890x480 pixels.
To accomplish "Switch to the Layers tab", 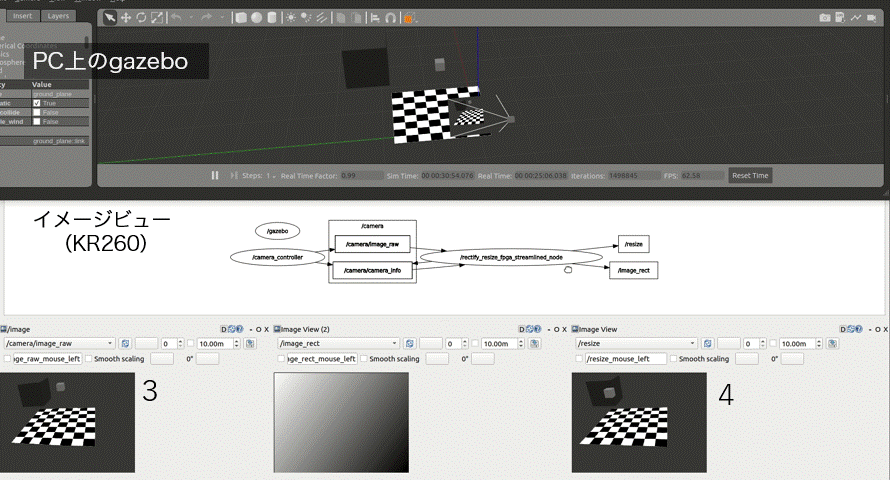I will click(58, 16).
